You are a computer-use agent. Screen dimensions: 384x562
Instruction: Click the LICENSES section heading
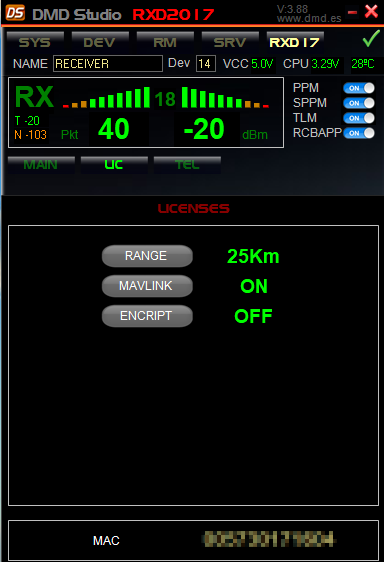(x=194, y=209)
